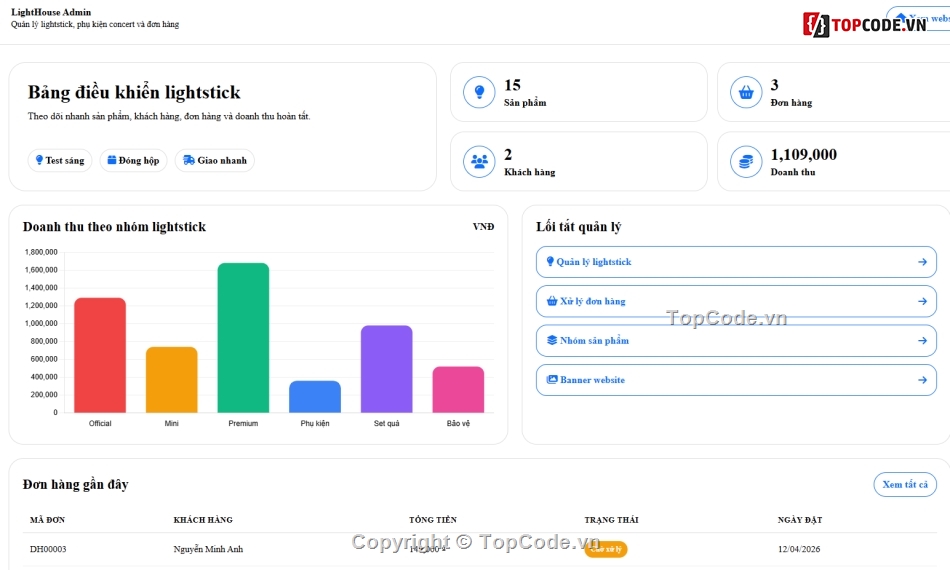
Task: Click the lightbulb icon beside 15 Sản phẩm
Action: [x=479, y=92]
